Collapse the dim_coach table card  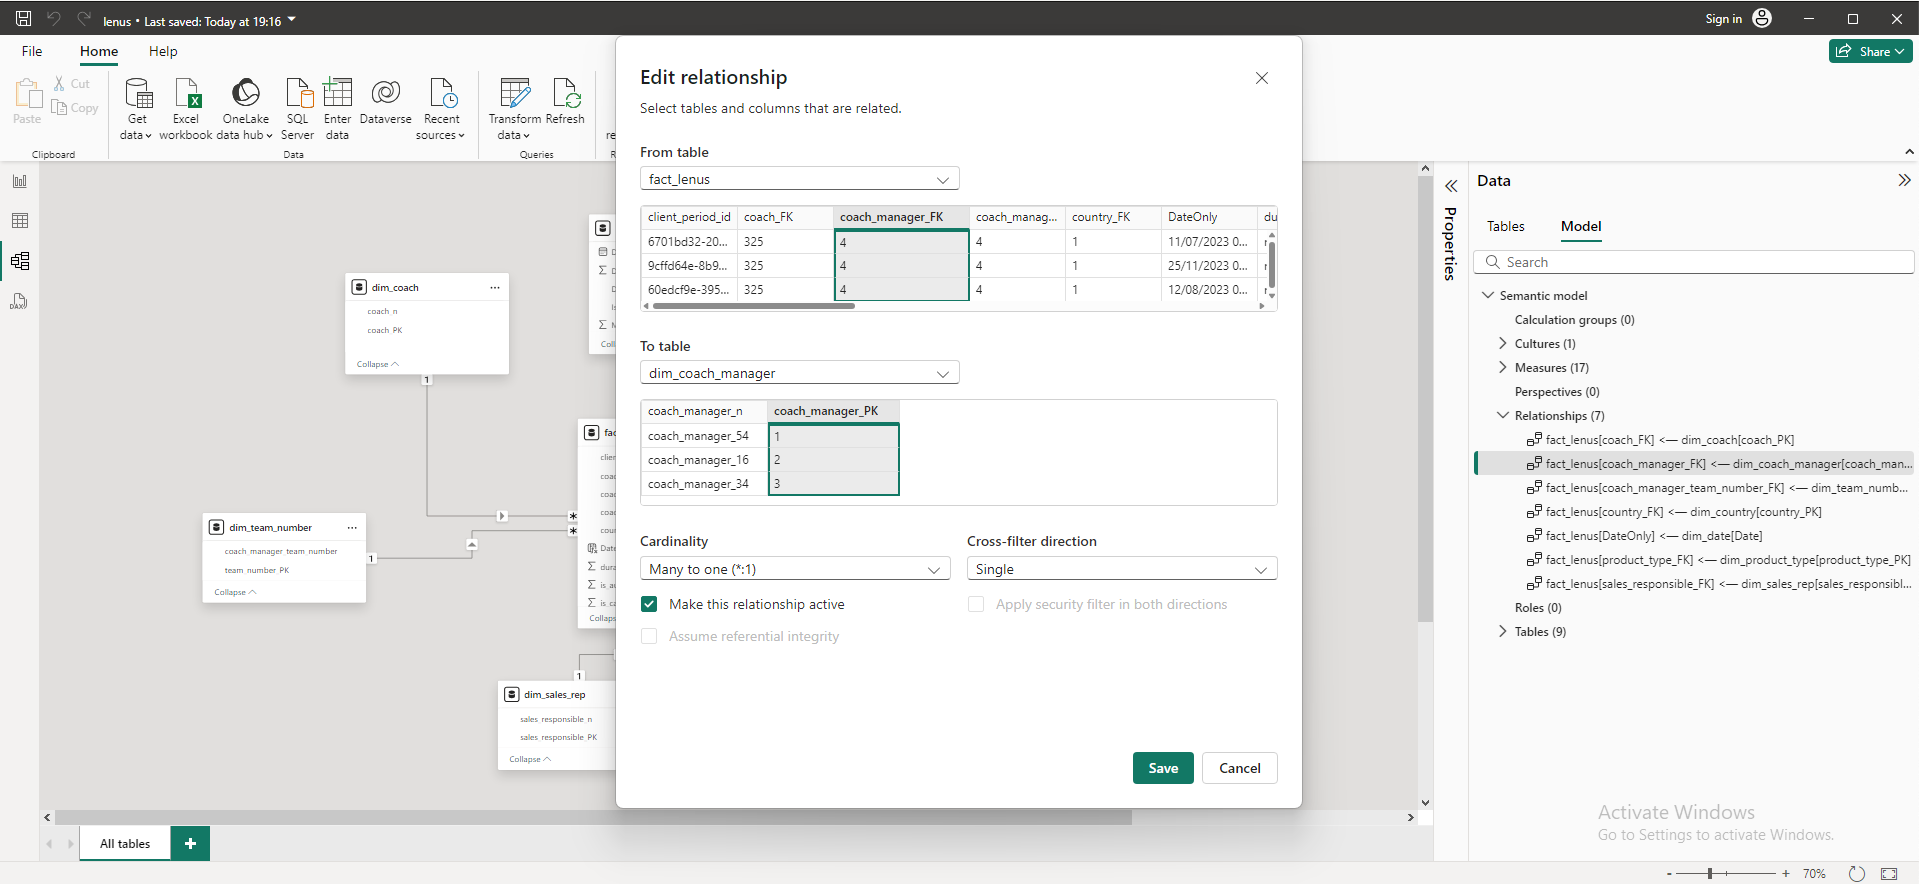(377, 364)
